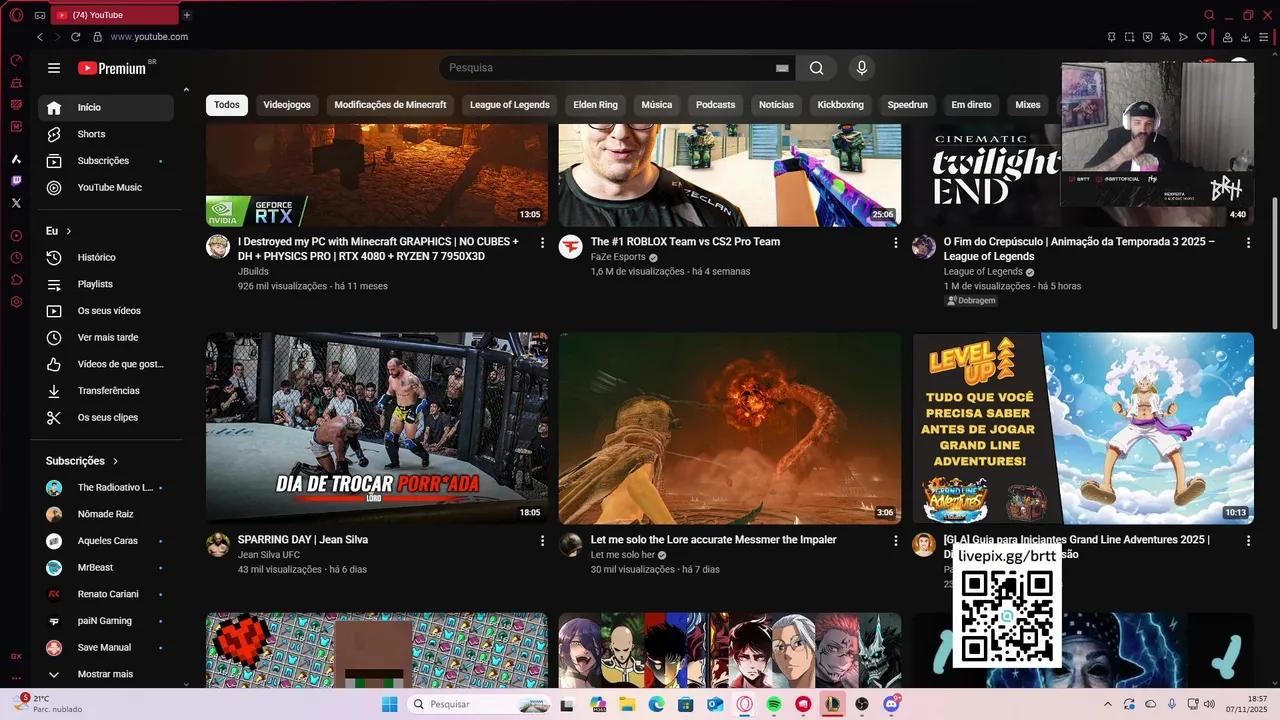Open the JBuilds channel avatar
The height and width of the screenshot is (720, 1280).
tap(218, 247)
